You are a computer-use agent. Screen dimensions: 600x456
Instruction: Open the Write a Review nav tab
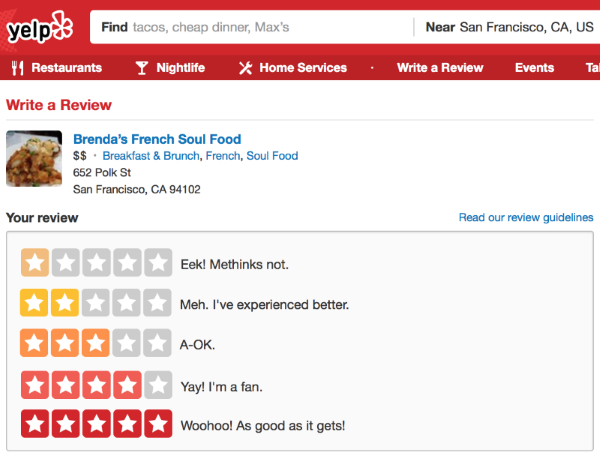pyautogui.click(x=440, y=68)
